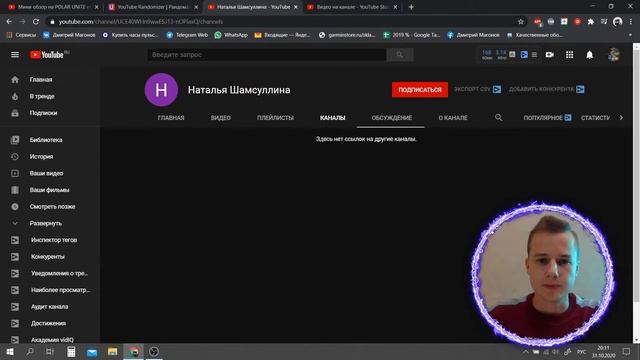Click the browser address bar

282,22
